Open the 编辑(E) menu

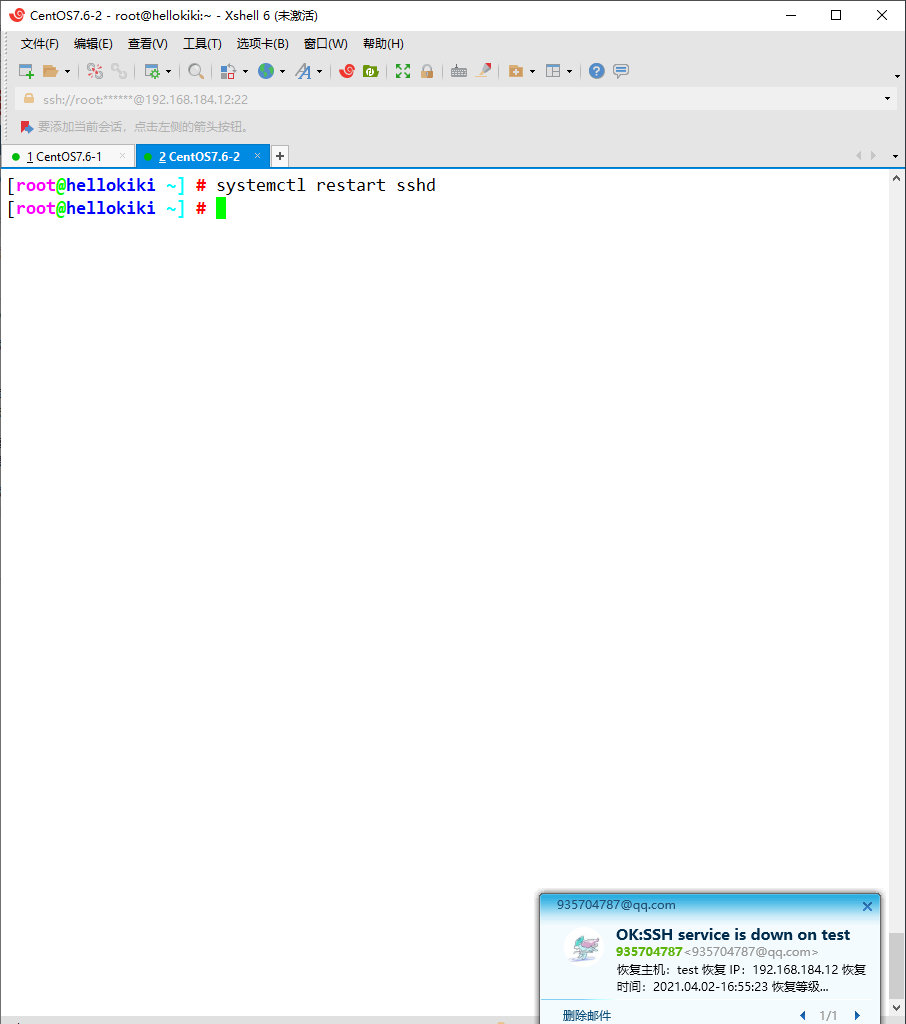click(x=93, y=44)
